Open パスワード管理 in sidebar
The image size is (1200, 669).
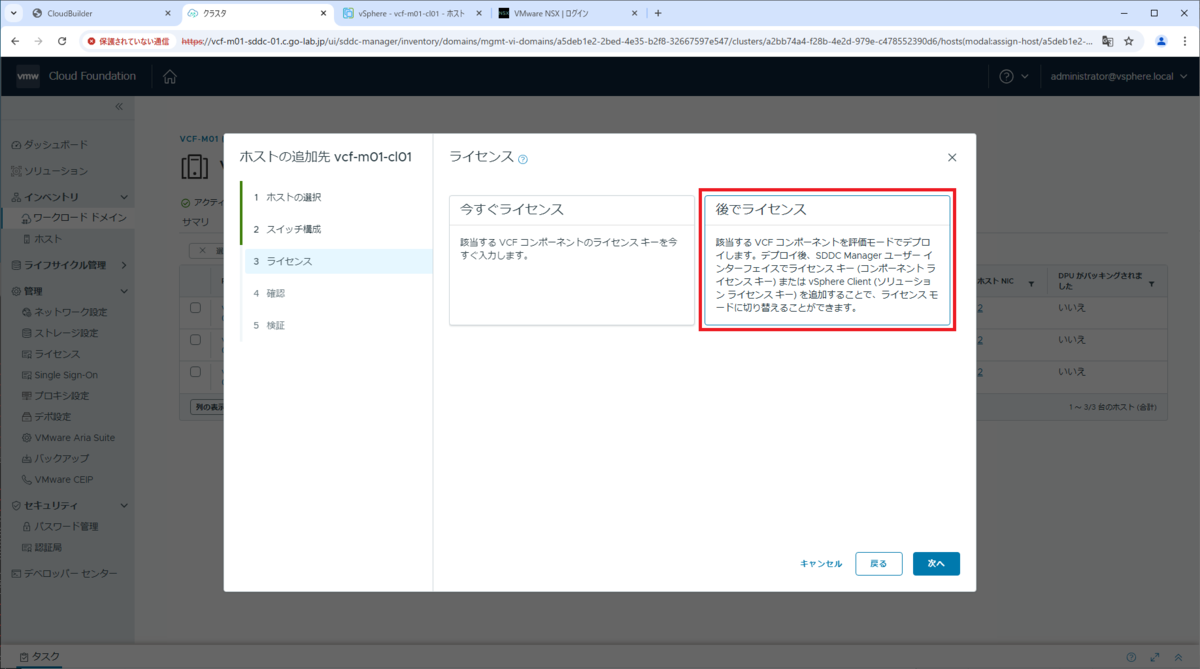[x=66, y=527]
